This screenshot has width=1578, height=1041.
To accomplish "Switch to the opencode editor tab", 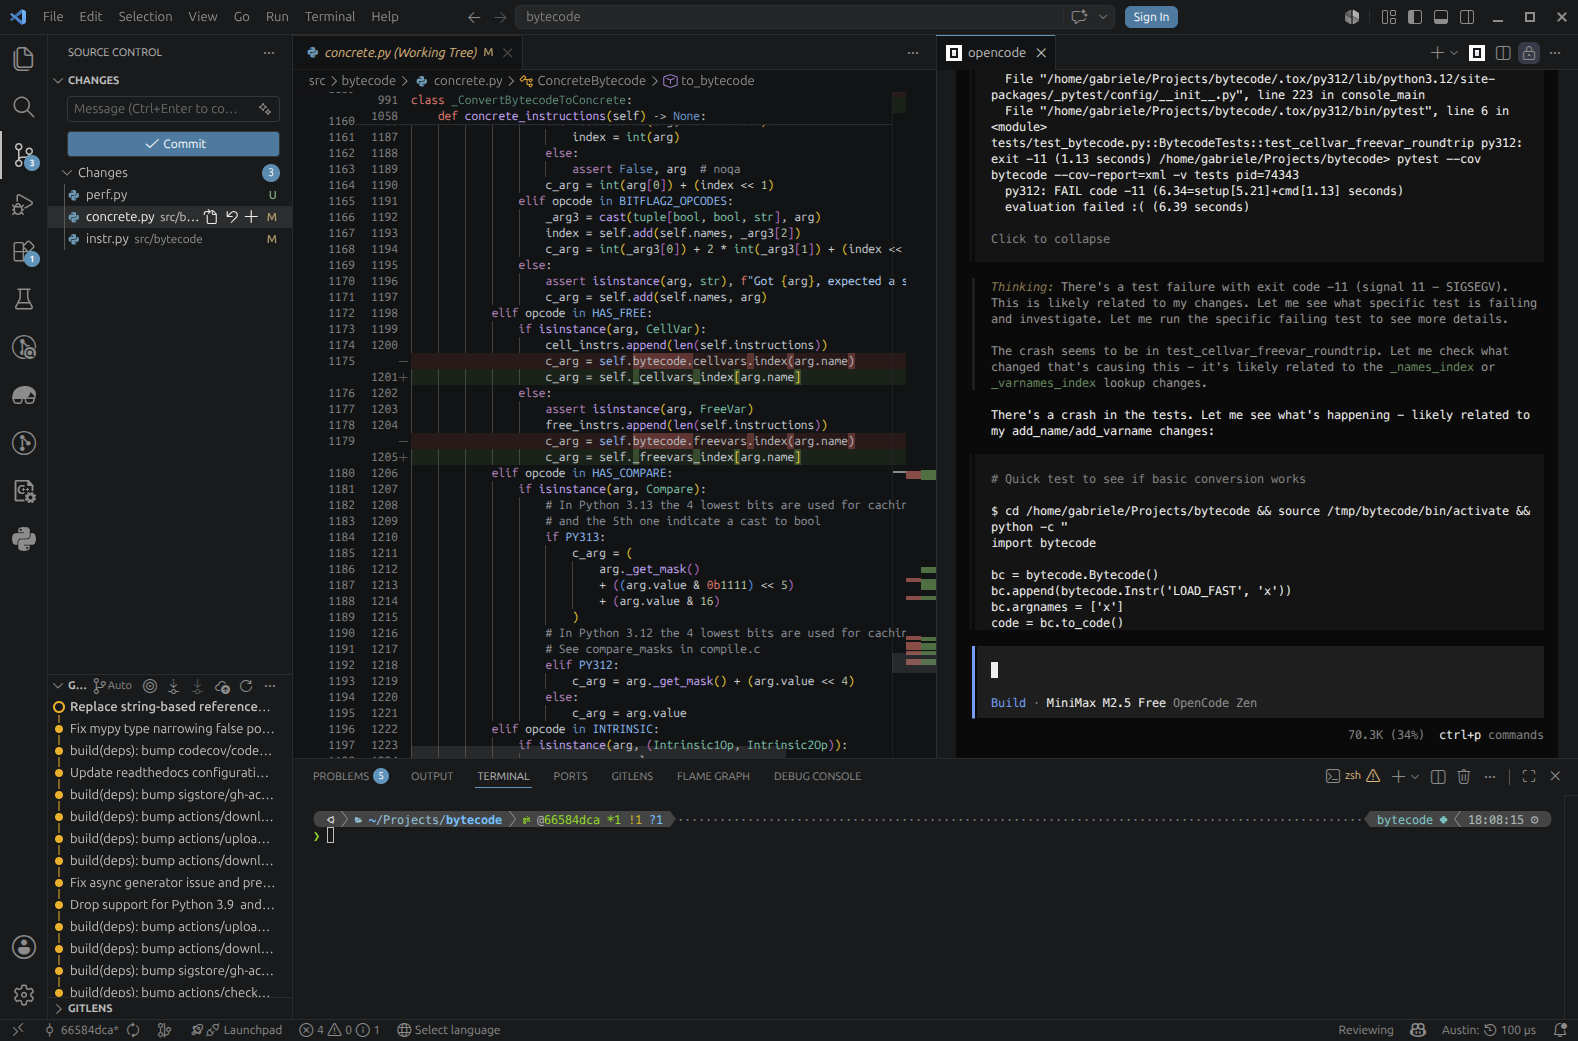I will [x=997, y=53].
